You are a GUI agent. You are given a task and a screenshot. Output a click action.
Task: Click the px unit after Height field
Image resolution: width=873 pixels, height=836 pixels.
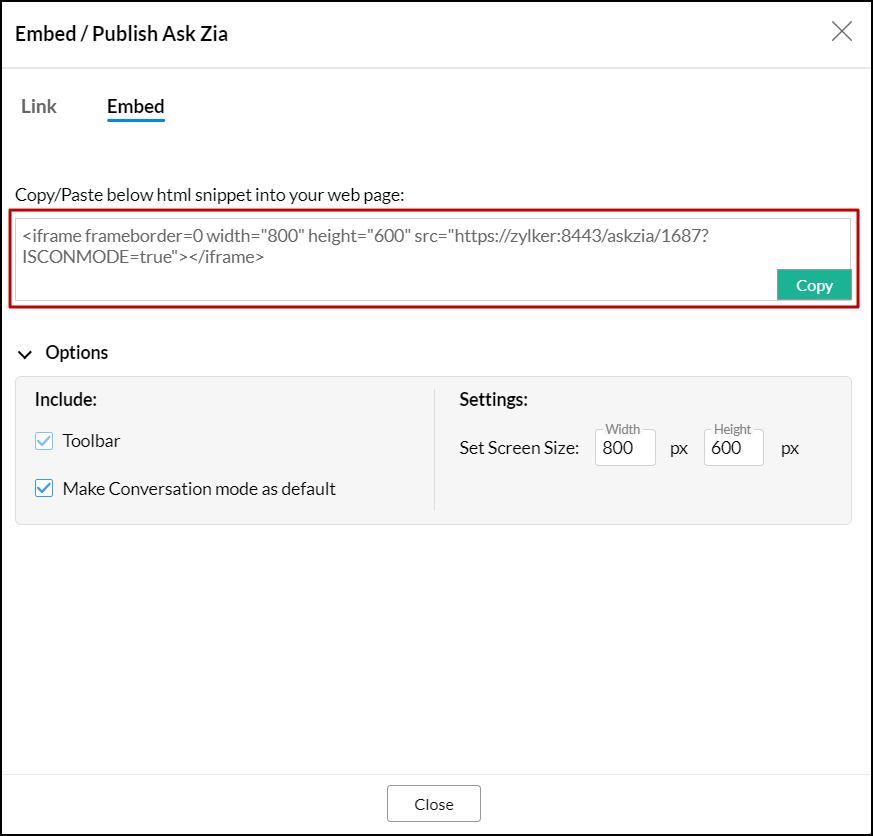tap(790, 448)
